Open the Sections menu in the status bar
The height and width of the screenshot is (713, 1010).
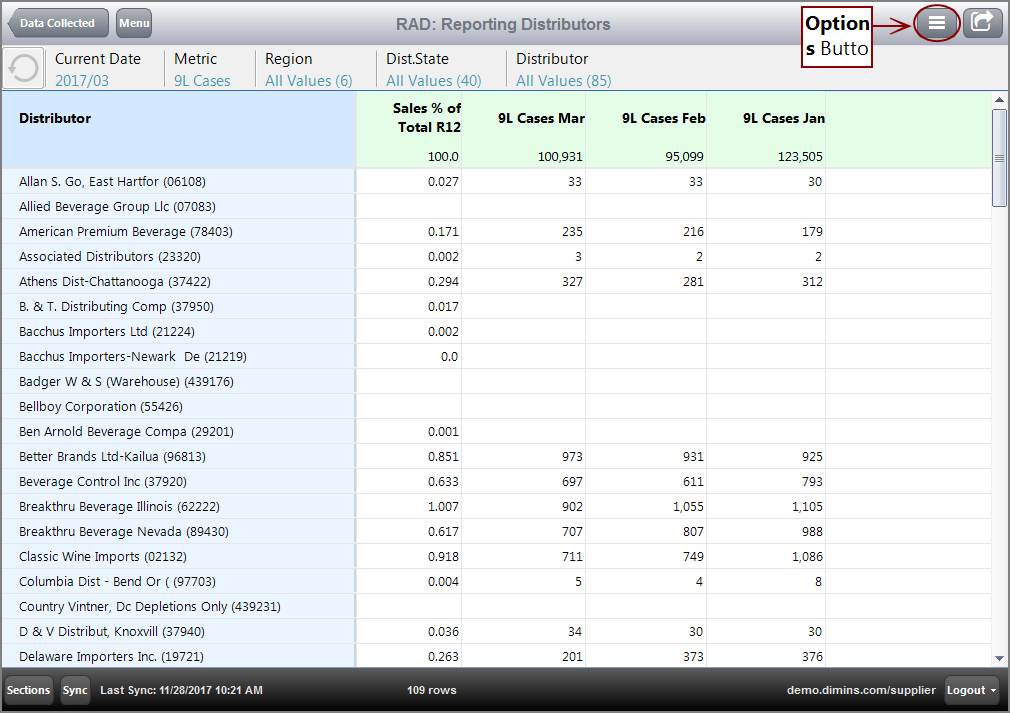(x=28, y=690)
